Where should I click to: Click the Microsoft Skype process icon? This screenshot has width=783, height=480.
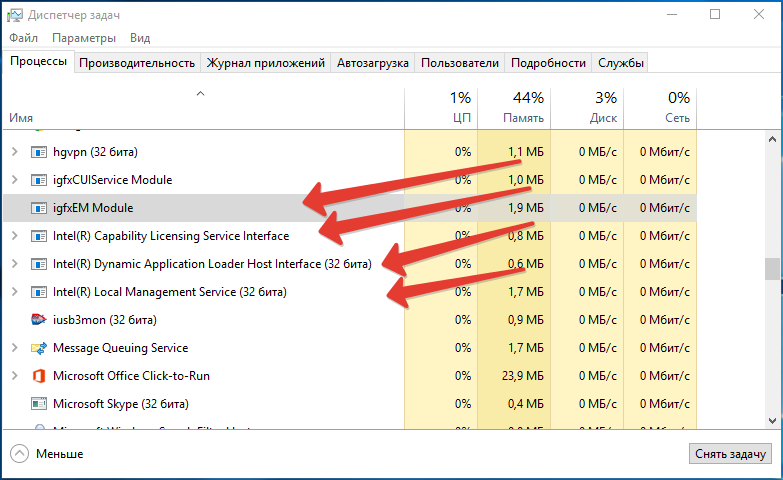pos(38,404)
